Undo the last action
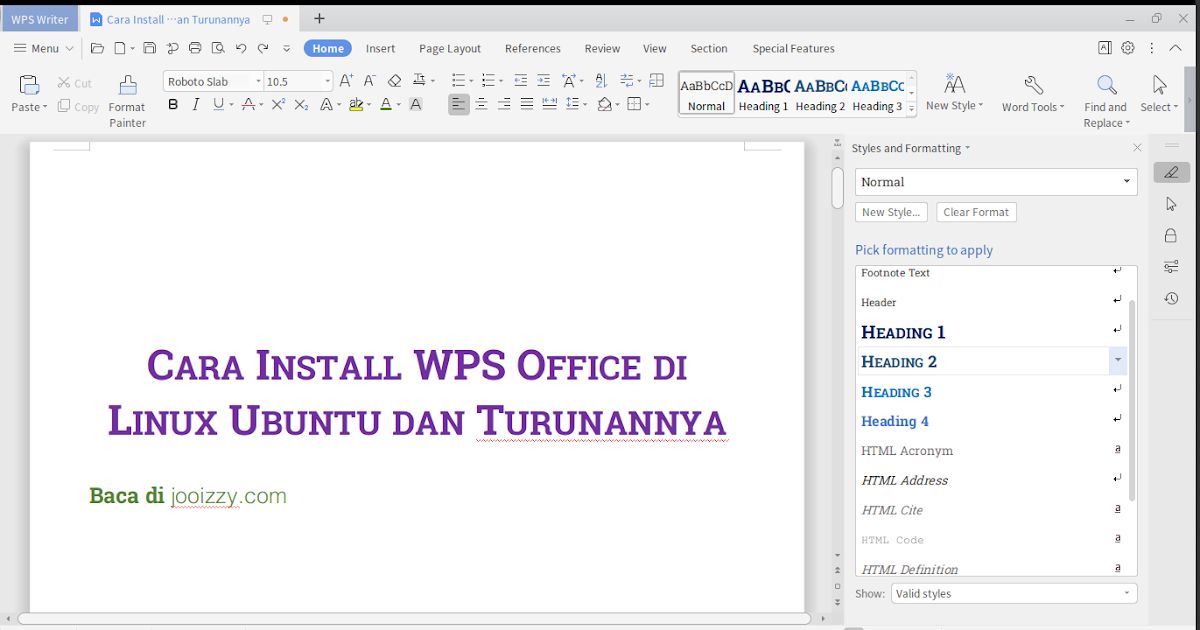Image resolution: width=1200 pixels, height=630 pixels. point(241,48)
